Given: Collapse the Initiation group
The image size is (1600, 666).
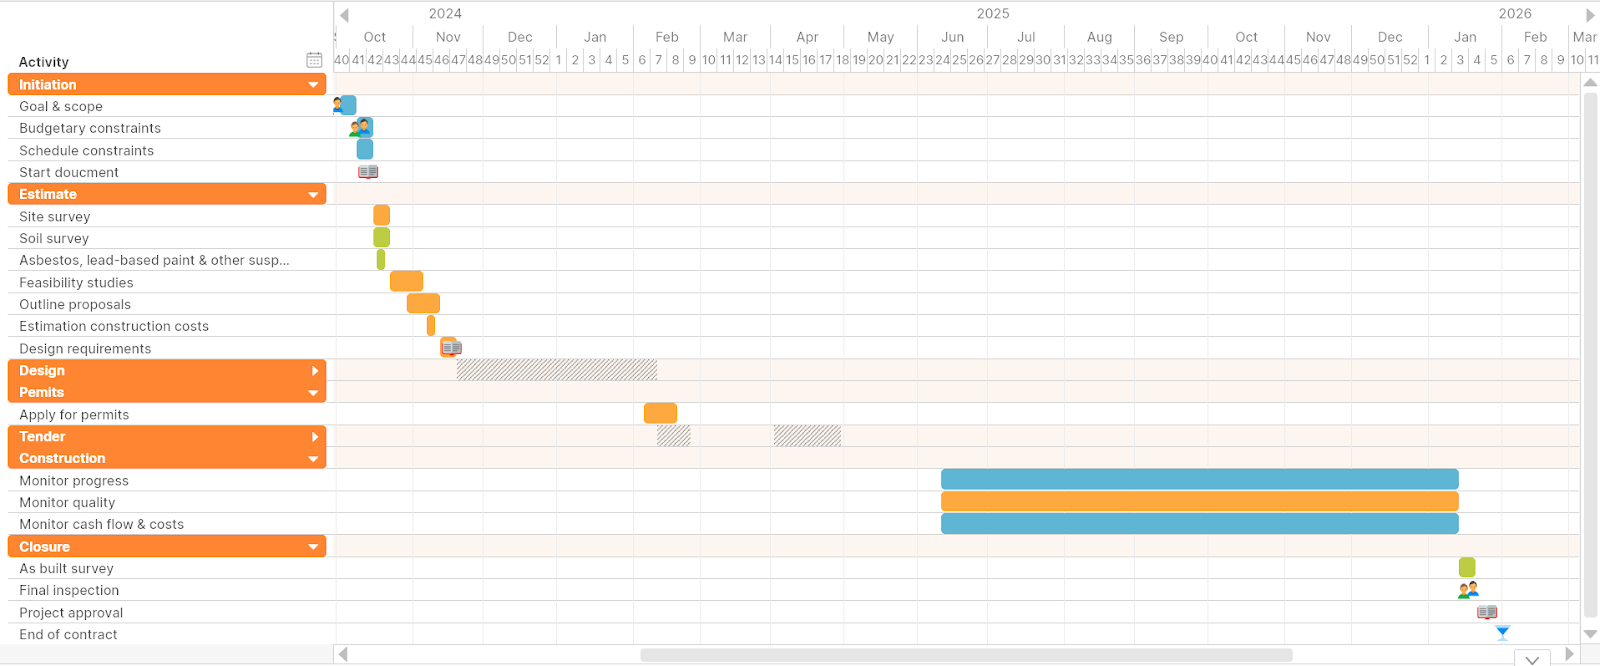Looking at the screenshot, I should point(314,85).
